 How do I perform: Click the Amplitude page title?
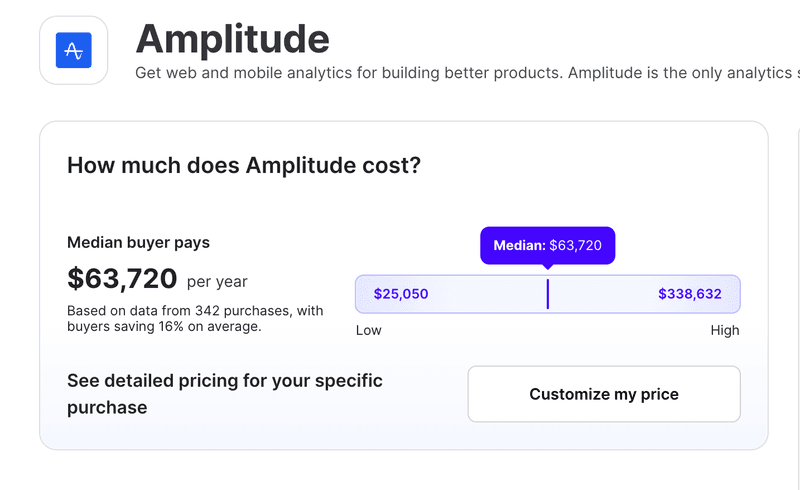tap(232, 39)
